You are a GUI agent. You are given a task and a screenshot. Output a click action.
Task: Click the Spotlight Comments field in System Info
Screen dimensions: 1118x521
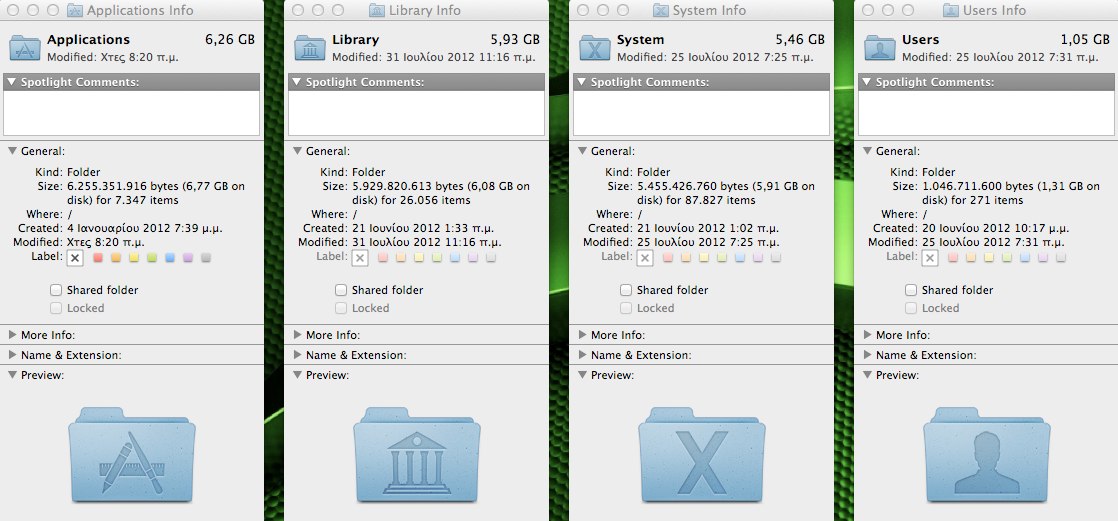(x=702, y=113)
